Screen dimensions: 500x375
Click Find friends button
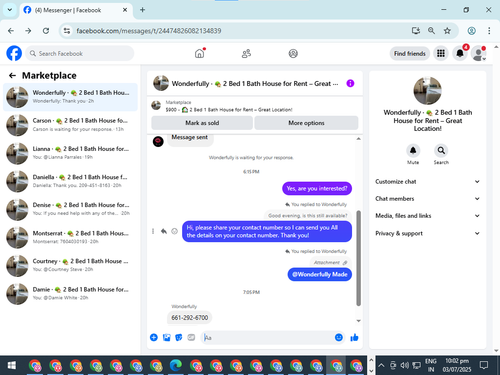410,53
